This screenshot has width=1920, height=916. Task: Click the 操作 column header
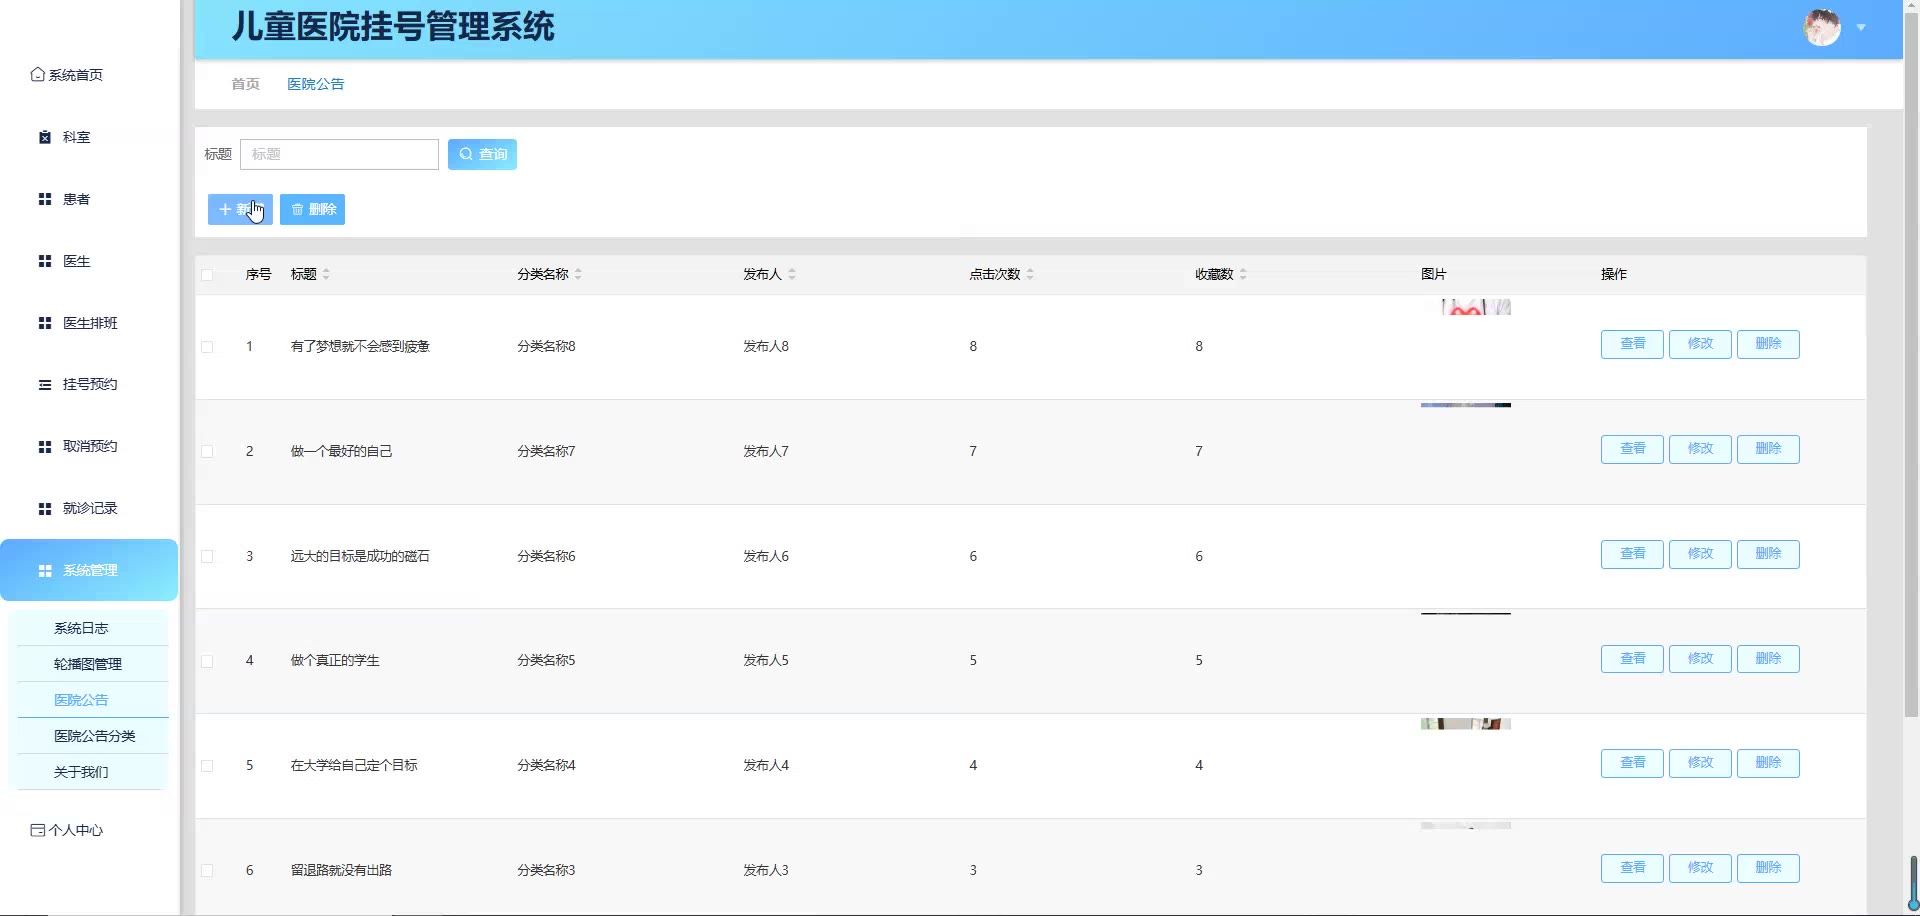(x=1614, y=274)
